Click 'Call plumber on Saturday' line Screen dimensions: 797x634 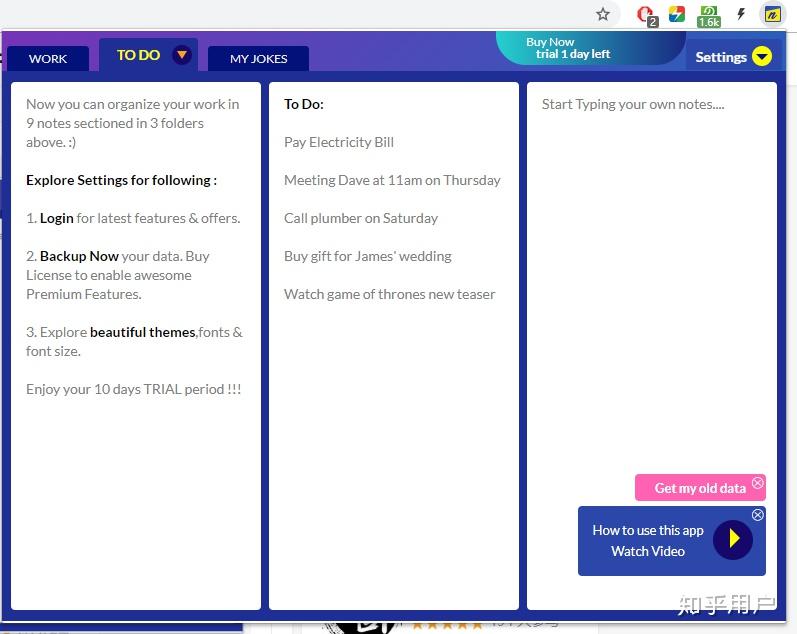coord(360,218)
